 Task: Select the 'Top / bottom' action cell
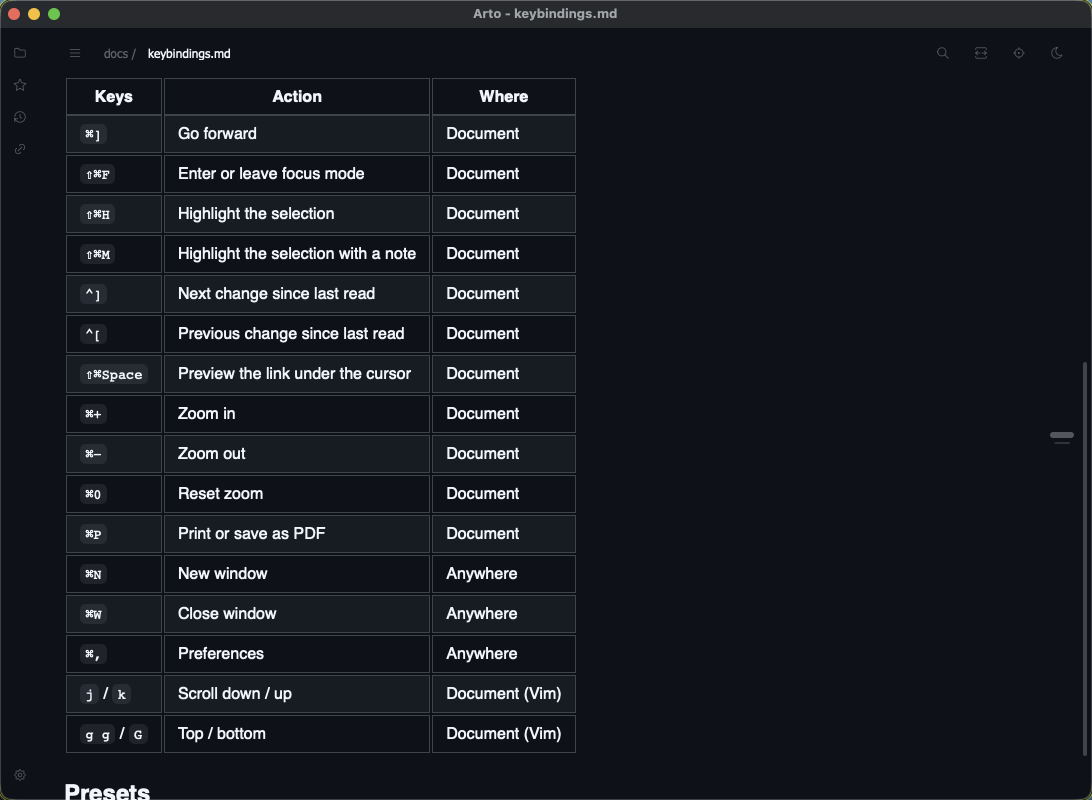pos(297,734)
